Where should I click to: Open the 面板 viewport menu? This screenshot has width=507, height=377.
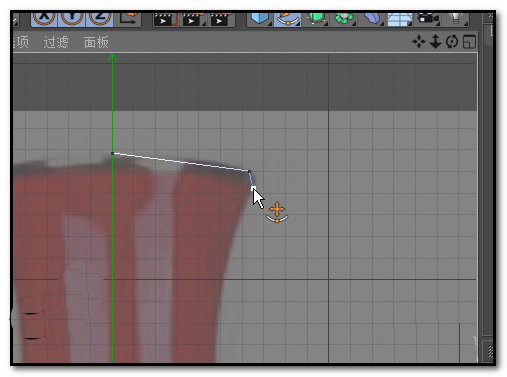pos(96,42)
